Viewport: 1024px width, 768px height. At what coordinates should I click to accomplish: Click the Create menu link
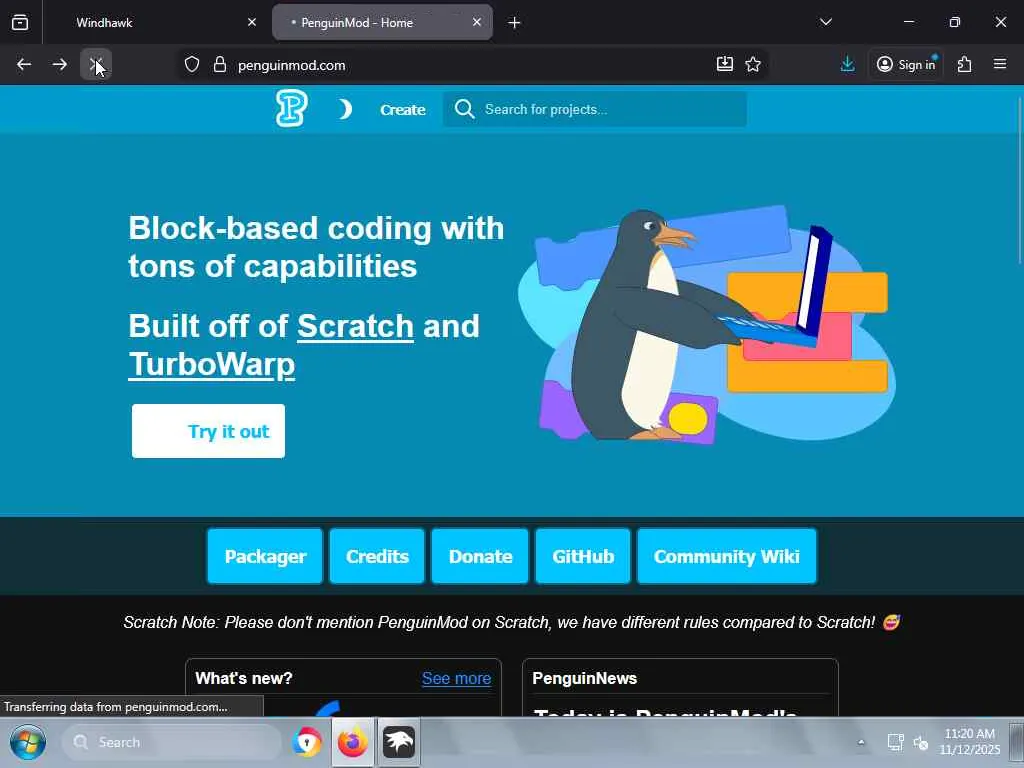402,110
